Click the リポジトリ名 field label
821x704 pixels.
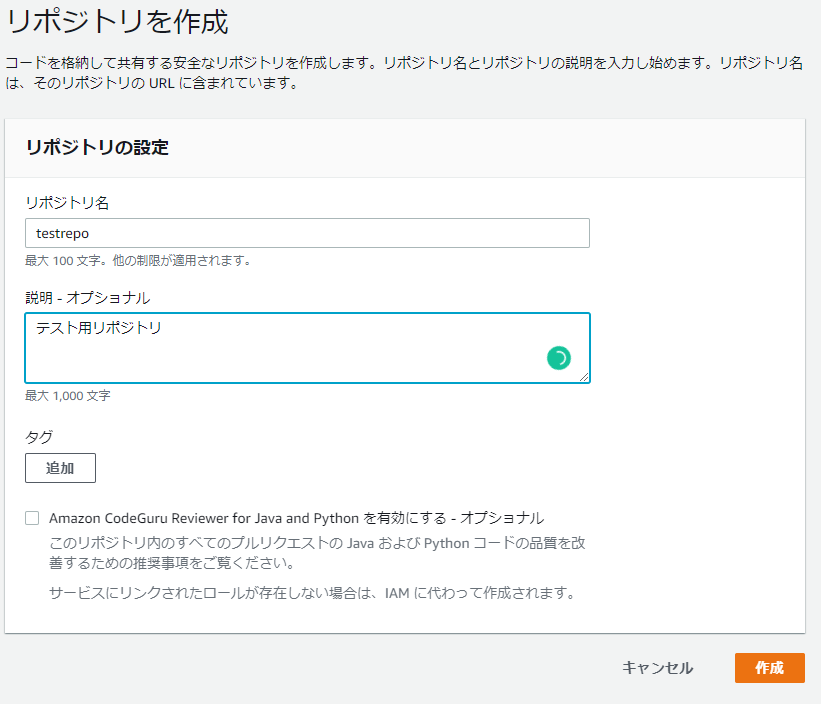coord(67,203)
